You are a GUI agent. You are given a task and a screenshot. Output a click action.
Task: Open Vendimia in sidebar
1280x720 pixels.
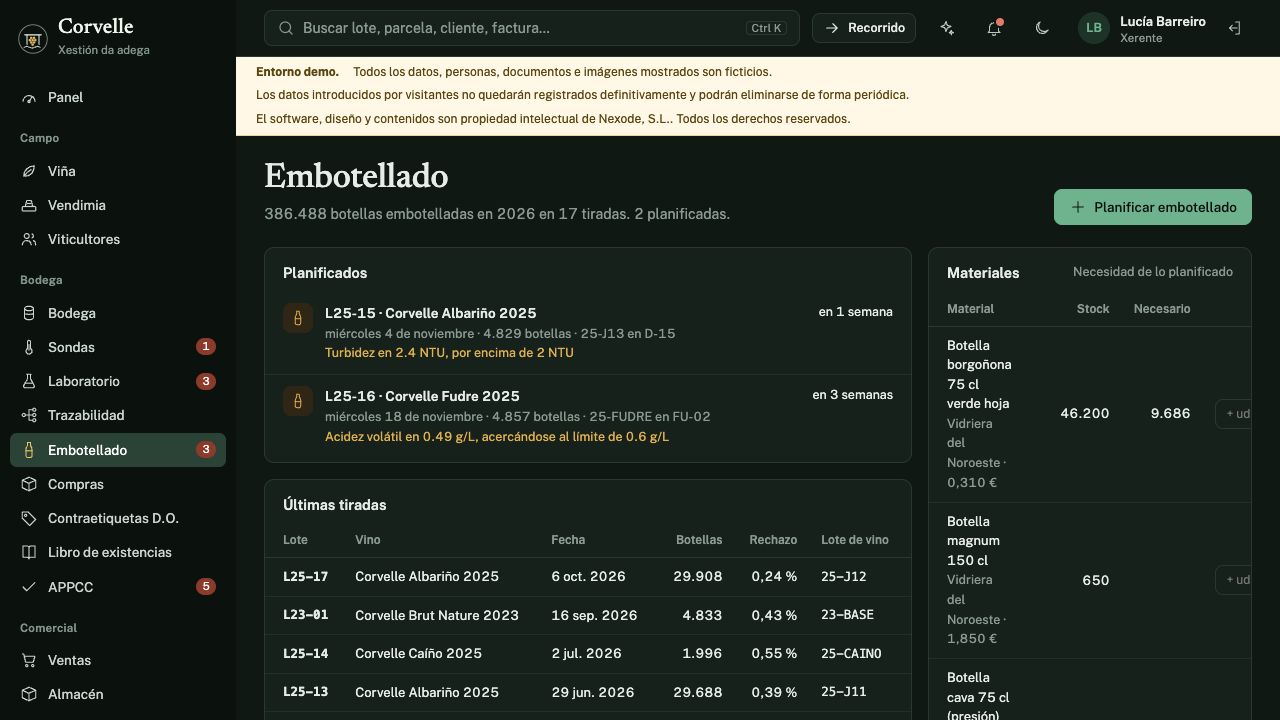pyautogui.click(x=118, y=205)
